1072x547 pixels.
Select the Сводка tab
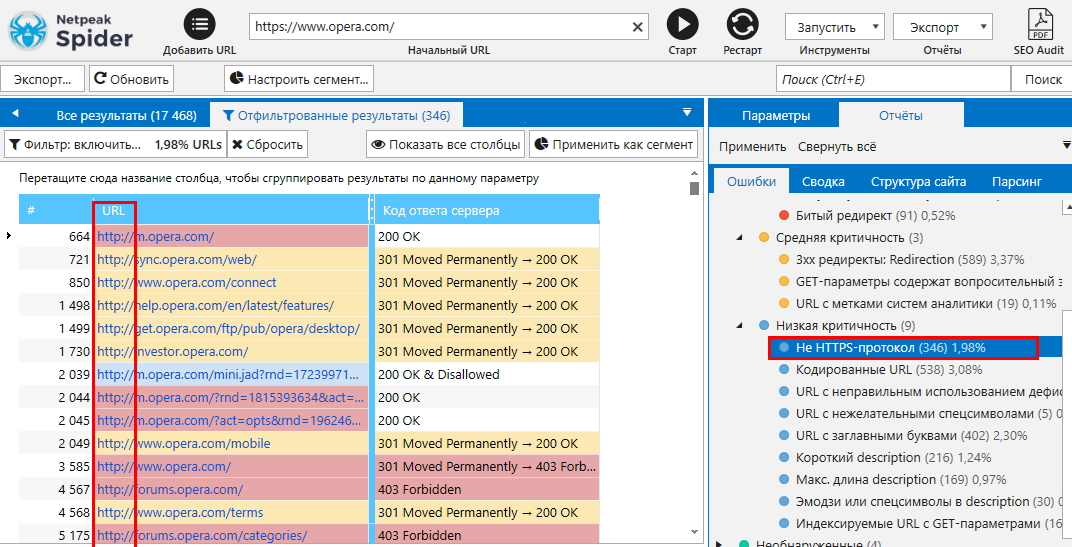click(x=823, y=181)
